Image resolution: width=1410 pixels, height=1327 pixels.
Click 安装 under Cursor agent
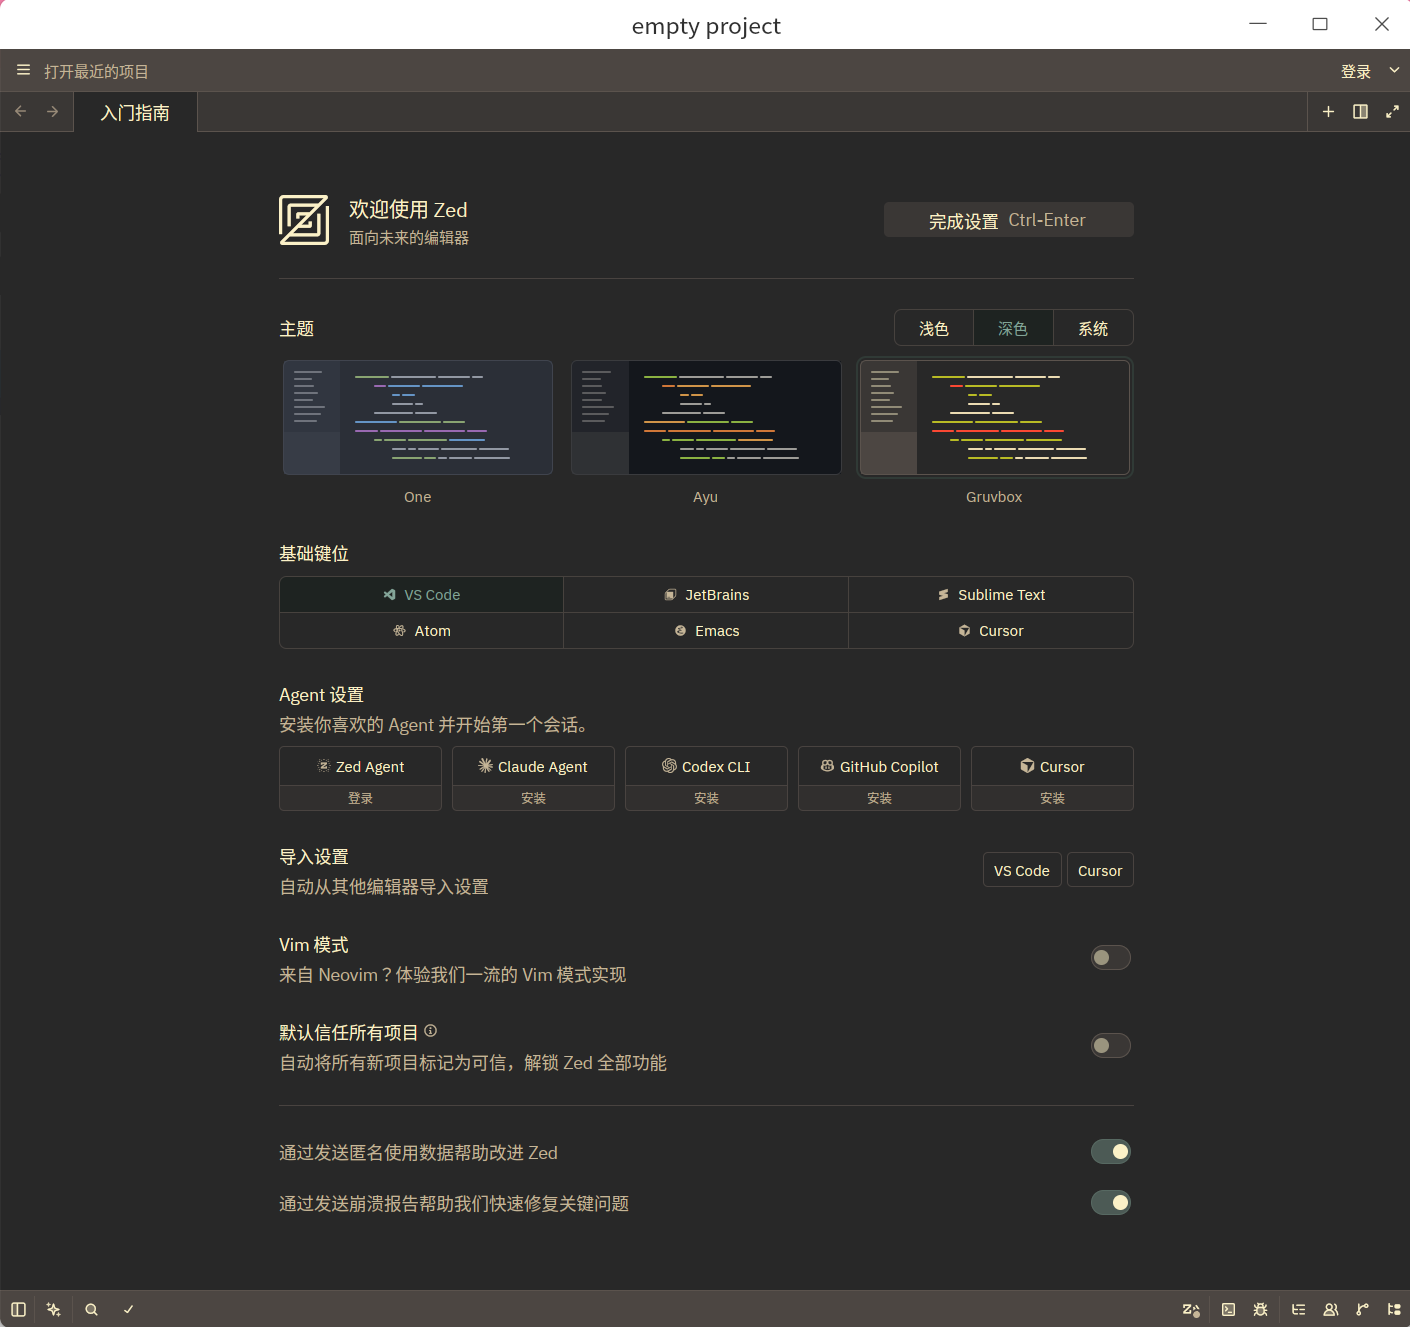click(x=1052, y=798)
